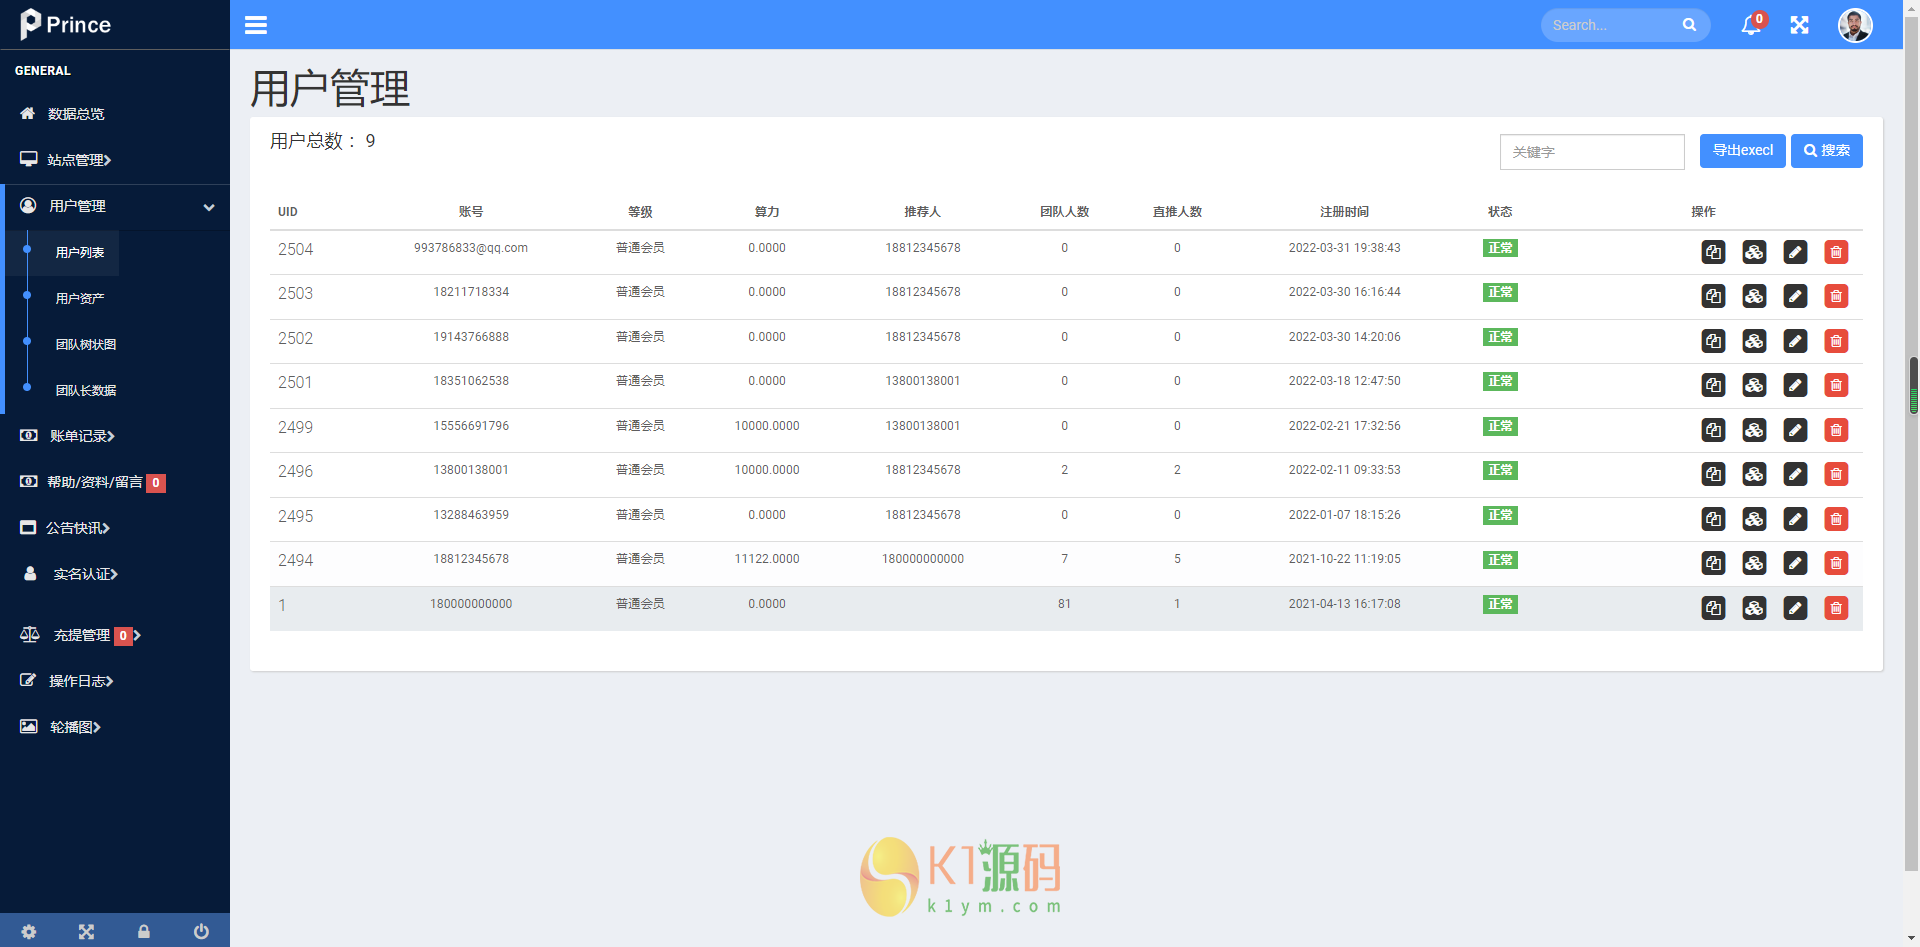
Task: Click the power icon in sidebar footer
Action: click(201, 931)
